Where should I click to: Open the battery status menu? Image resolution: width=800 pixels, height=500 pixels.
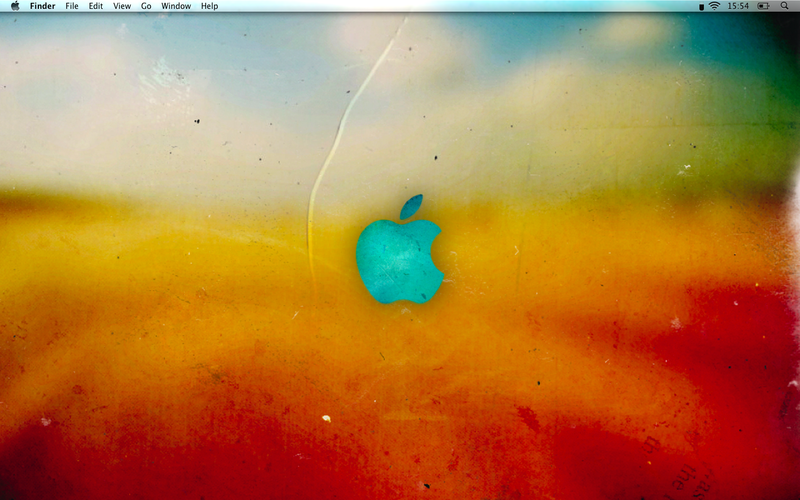[763, 6]
